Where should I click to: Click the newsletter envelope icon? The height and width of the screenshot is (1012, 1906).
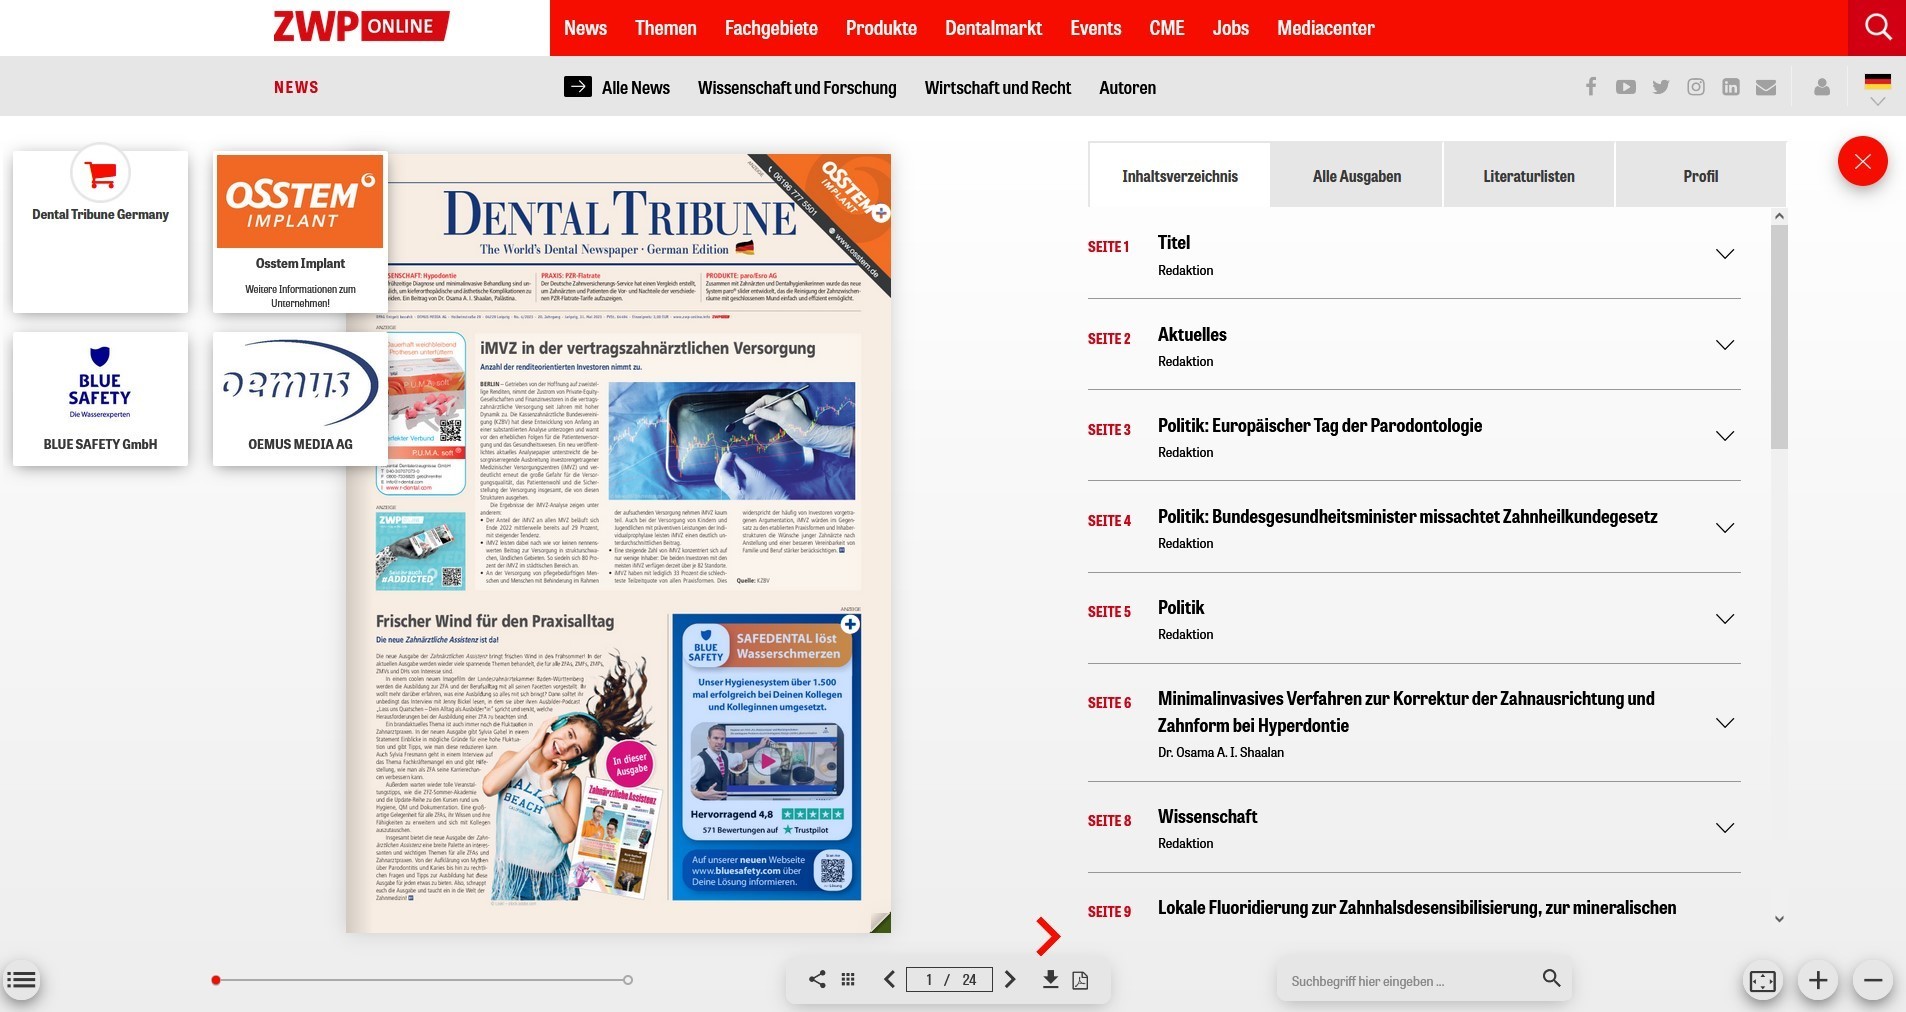[x=1766, y=87]
